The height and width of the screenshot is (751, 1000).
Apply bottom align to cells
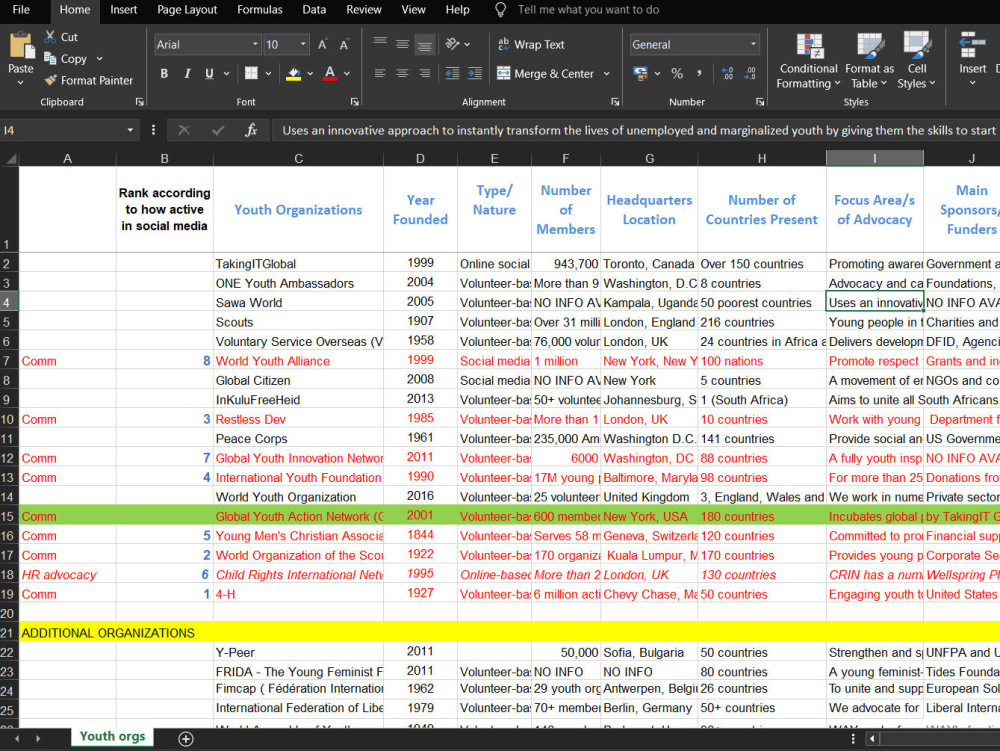(x=425, y=44)
